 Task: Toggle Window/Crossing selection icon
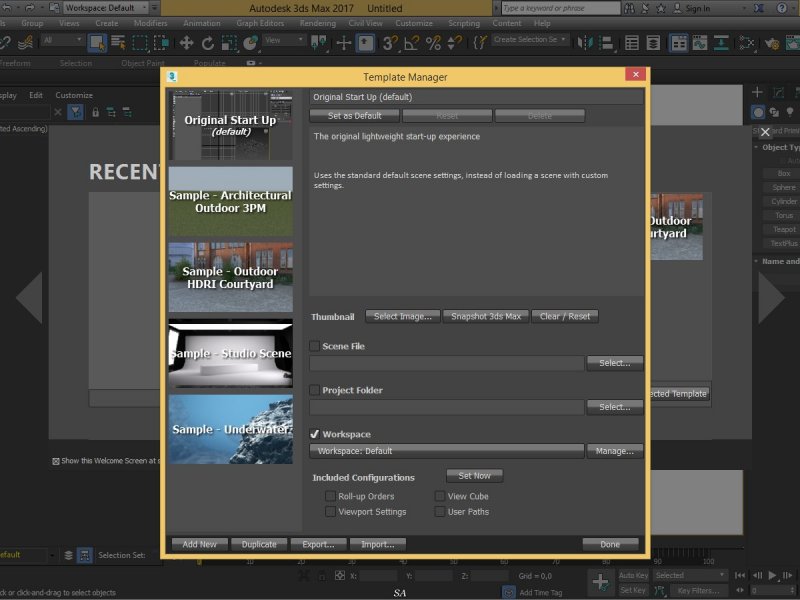coord(161,43)
